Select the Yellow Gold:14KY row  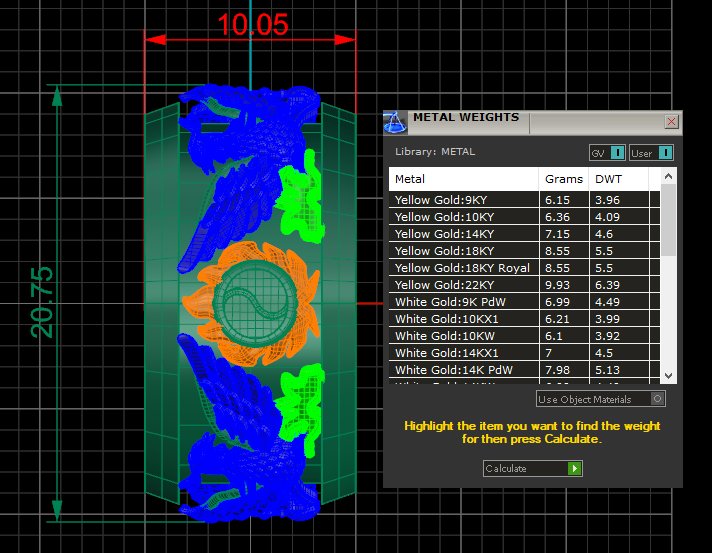click(524, 234)
